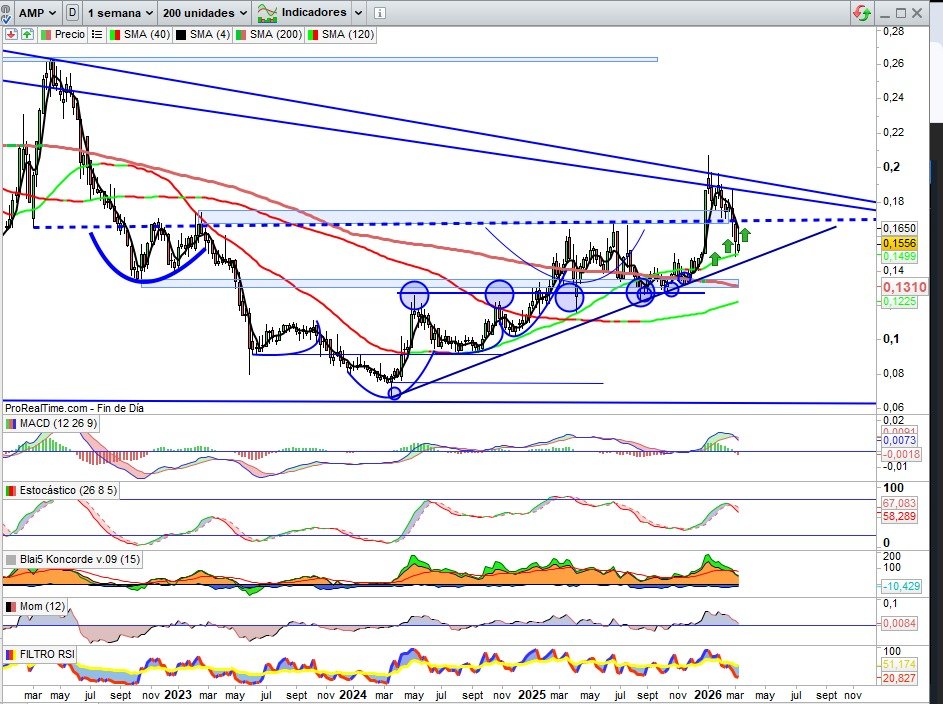943x704 pixels.
Task: Click the D daily mode button
Action: point(72,13)
